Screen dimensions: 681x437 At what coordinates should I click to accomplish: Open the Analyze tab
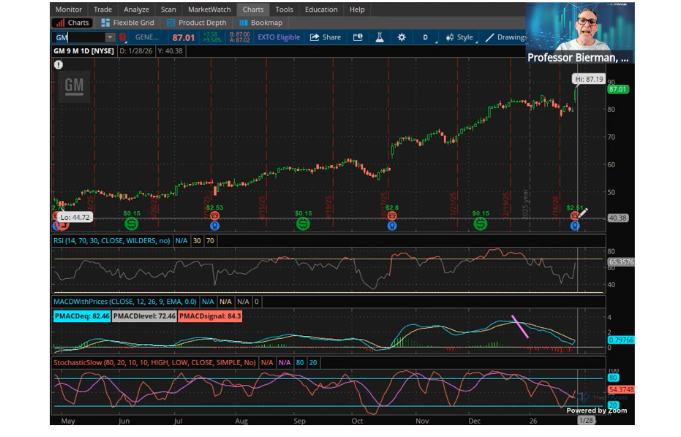136,9
